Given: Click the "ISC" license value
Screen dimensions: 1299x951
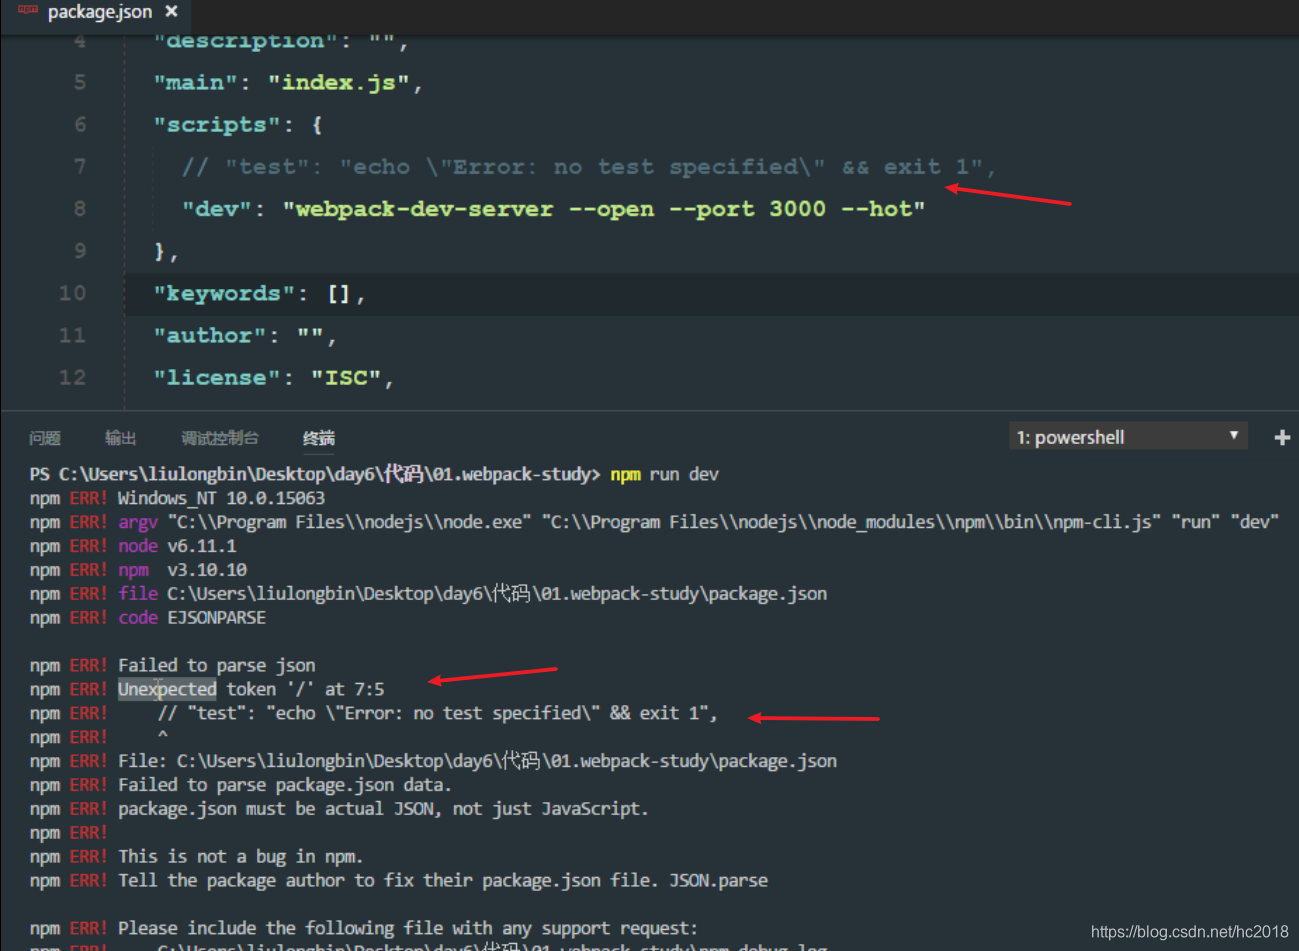Looking at the screenshot, I should pos(346,377).
